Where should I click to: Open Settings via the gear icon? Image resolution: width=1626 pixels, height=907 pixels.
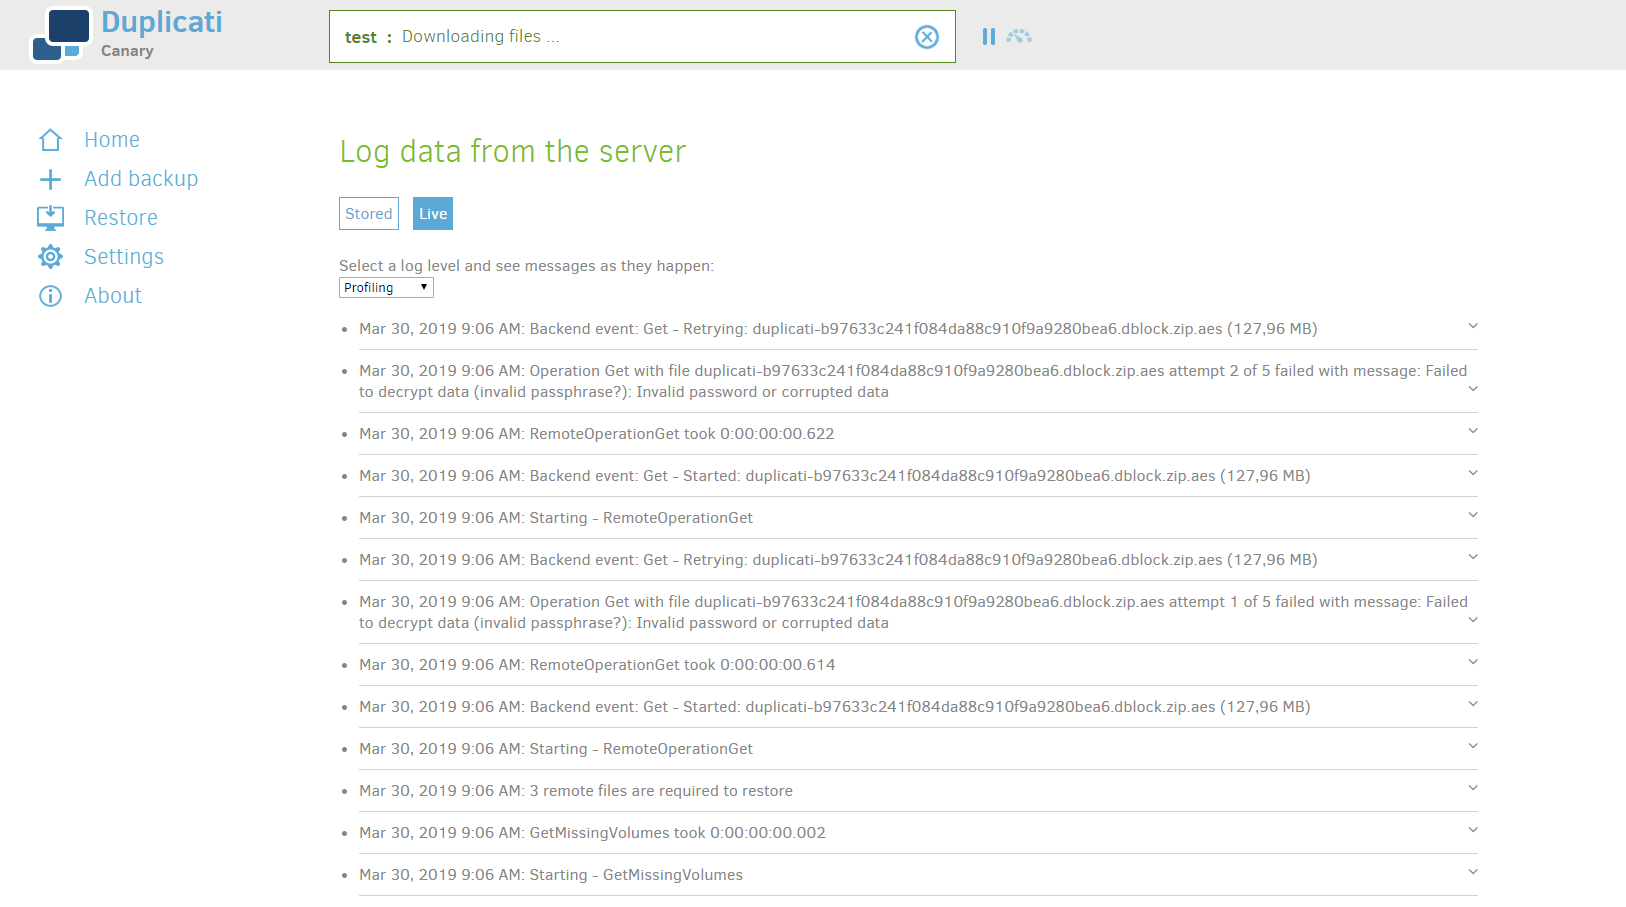click(50, 256)
